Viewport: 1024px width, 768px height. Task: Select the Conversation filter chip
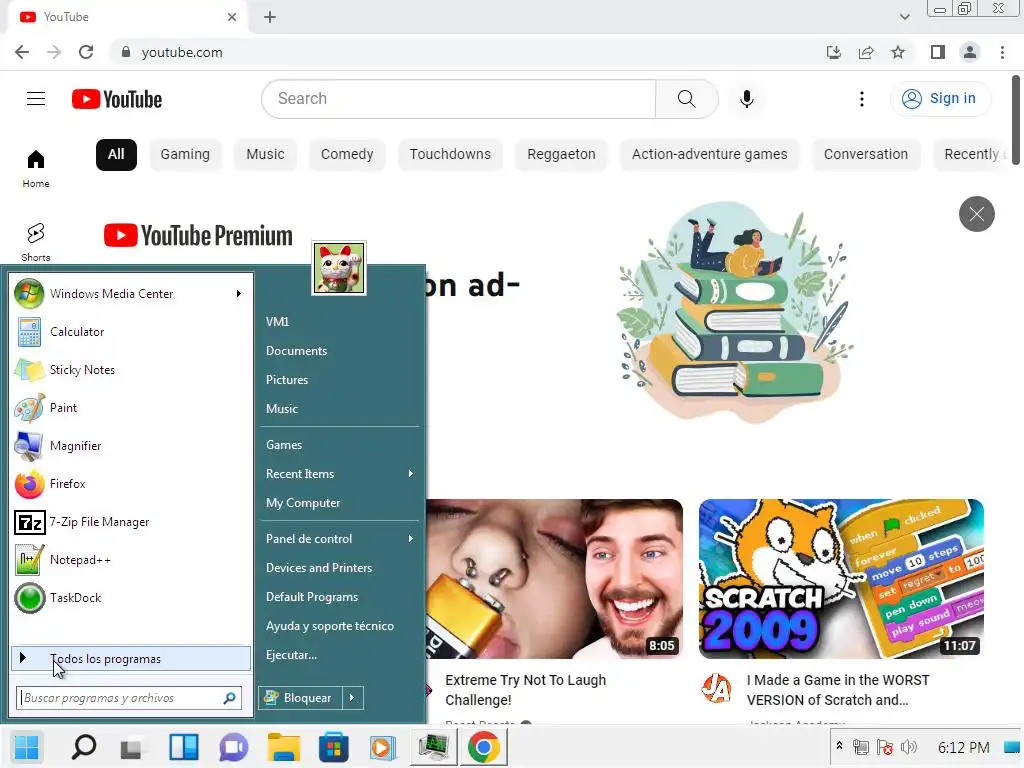[865, 155]
